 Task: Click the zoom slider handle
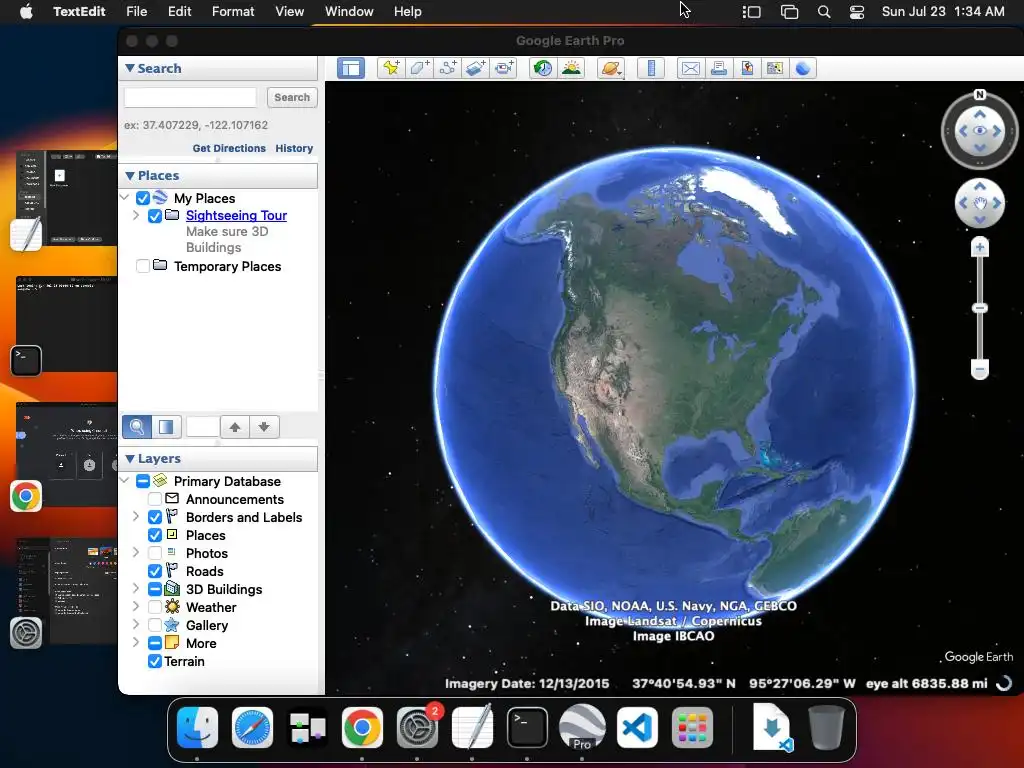pyautogui.click(x=980, y=308)
